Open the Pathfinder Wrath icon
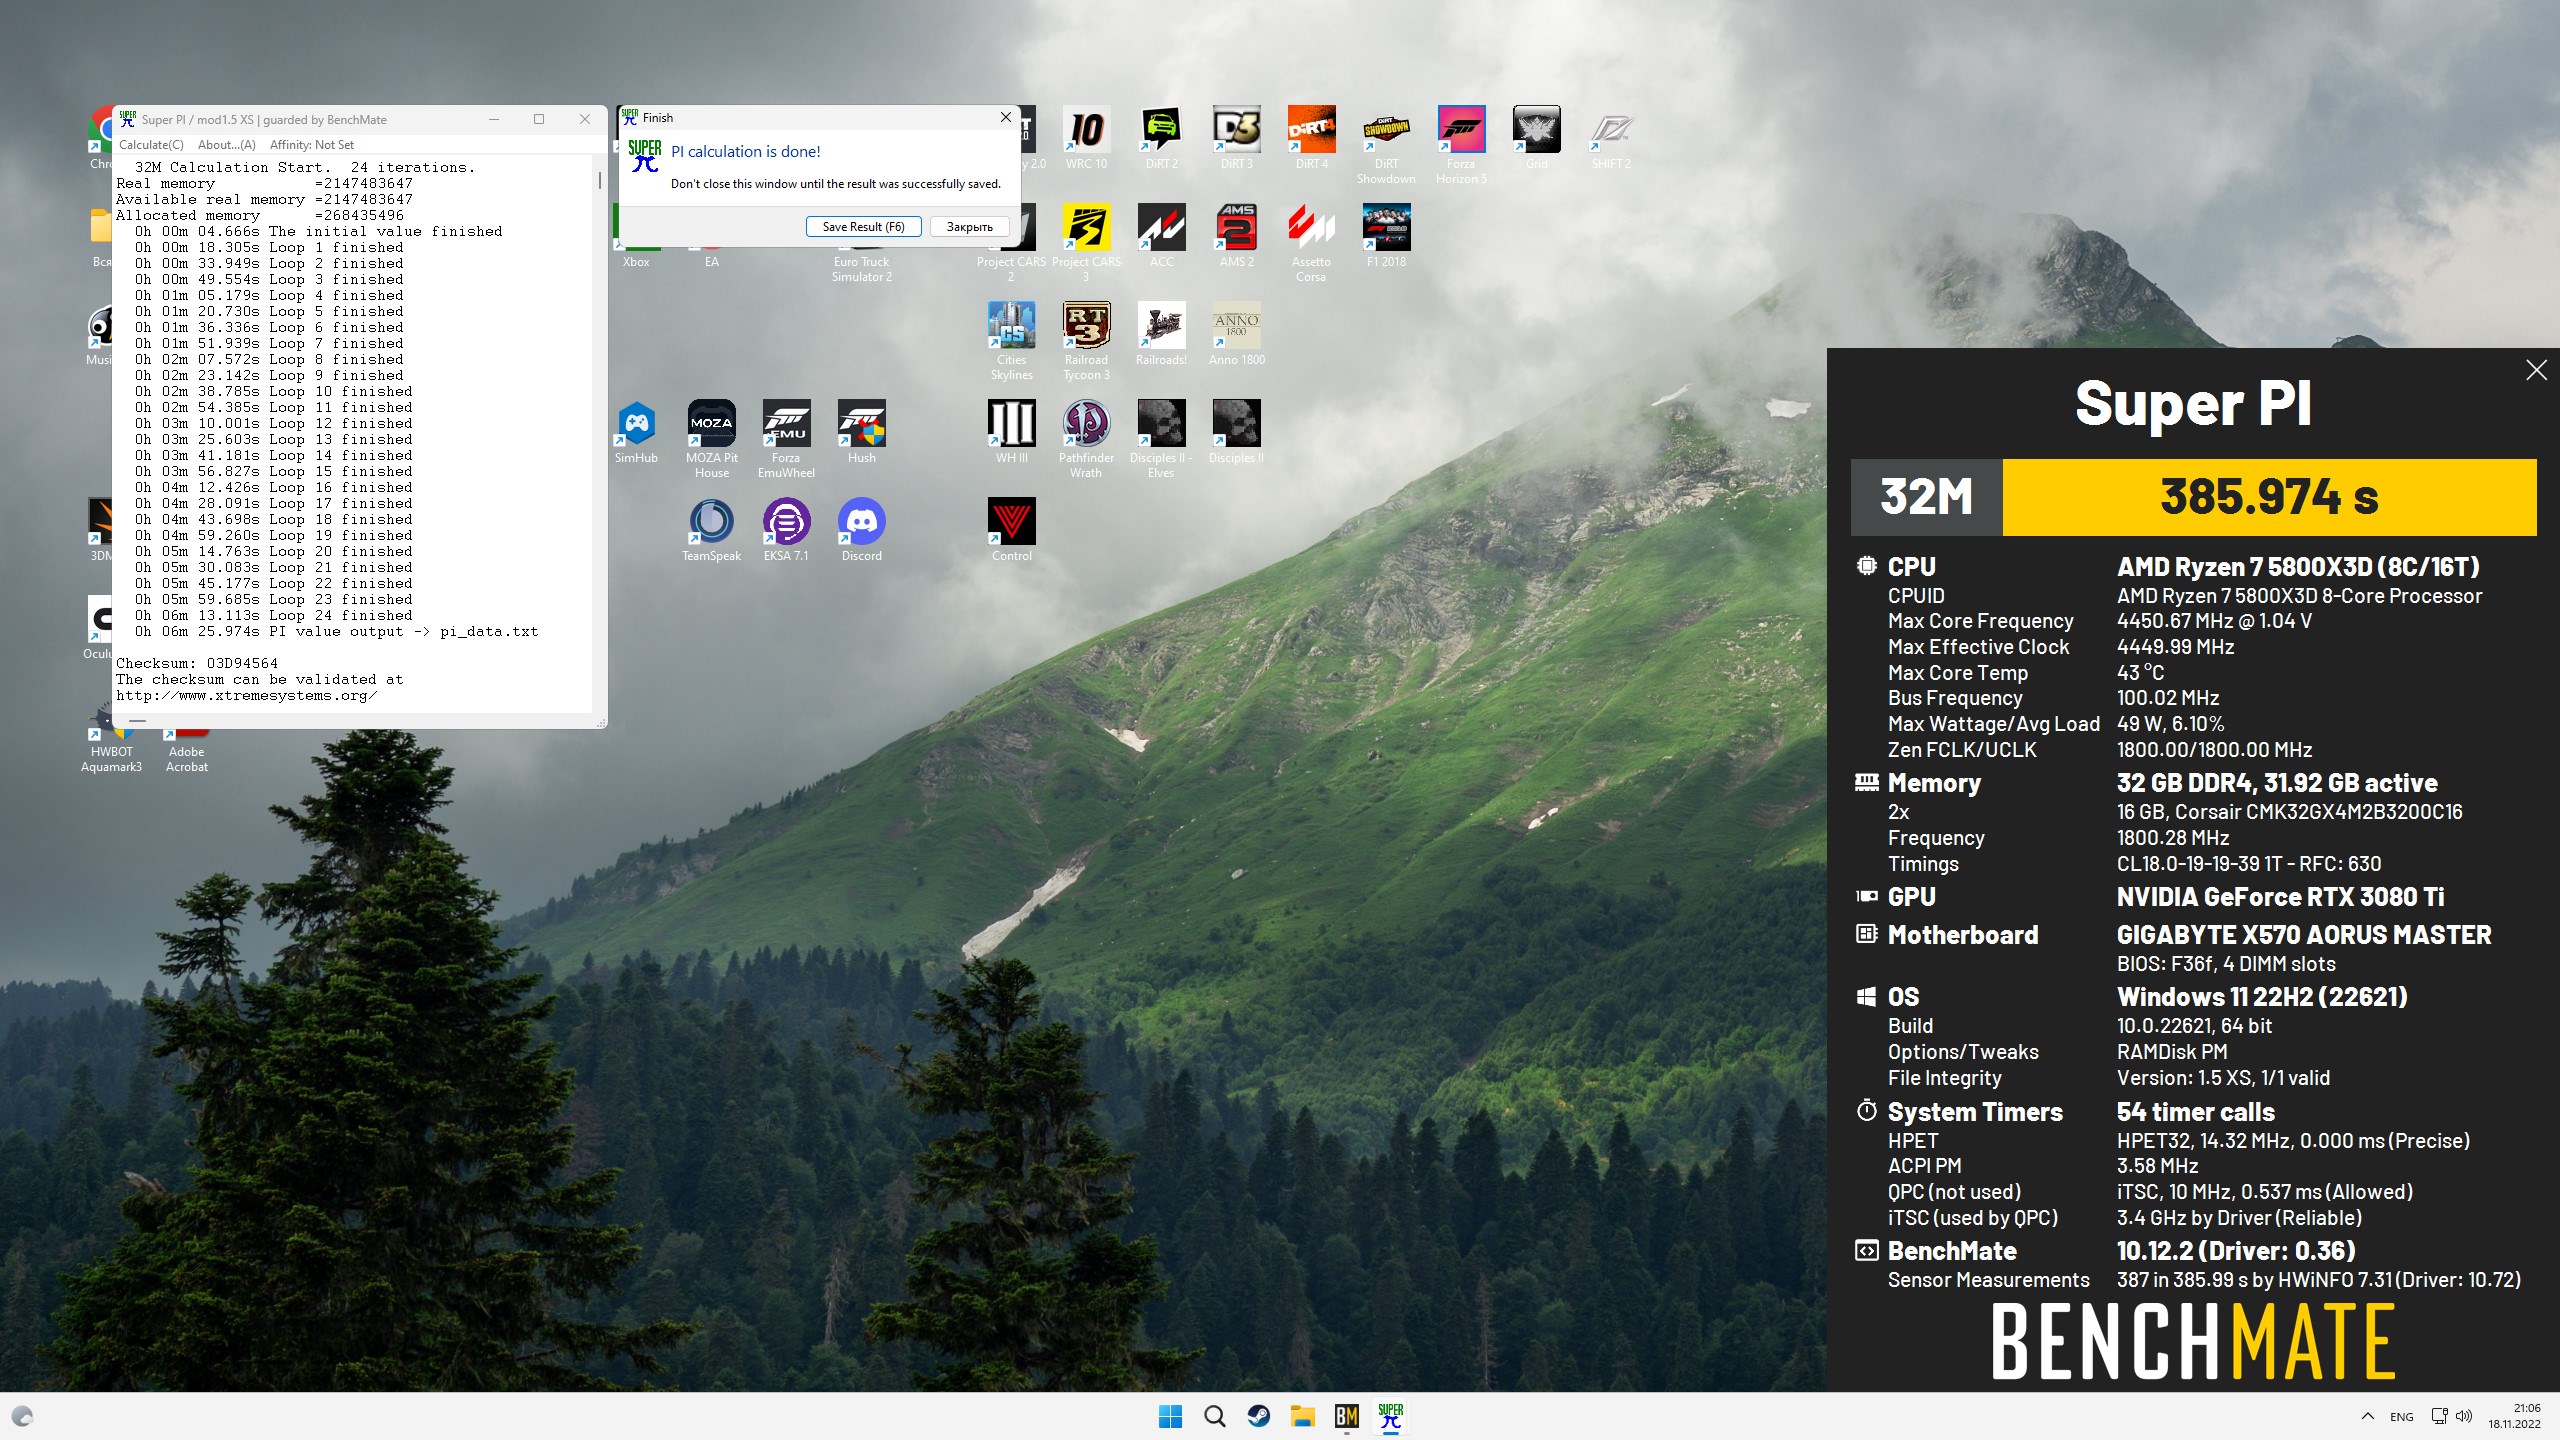 point(1086,439)
